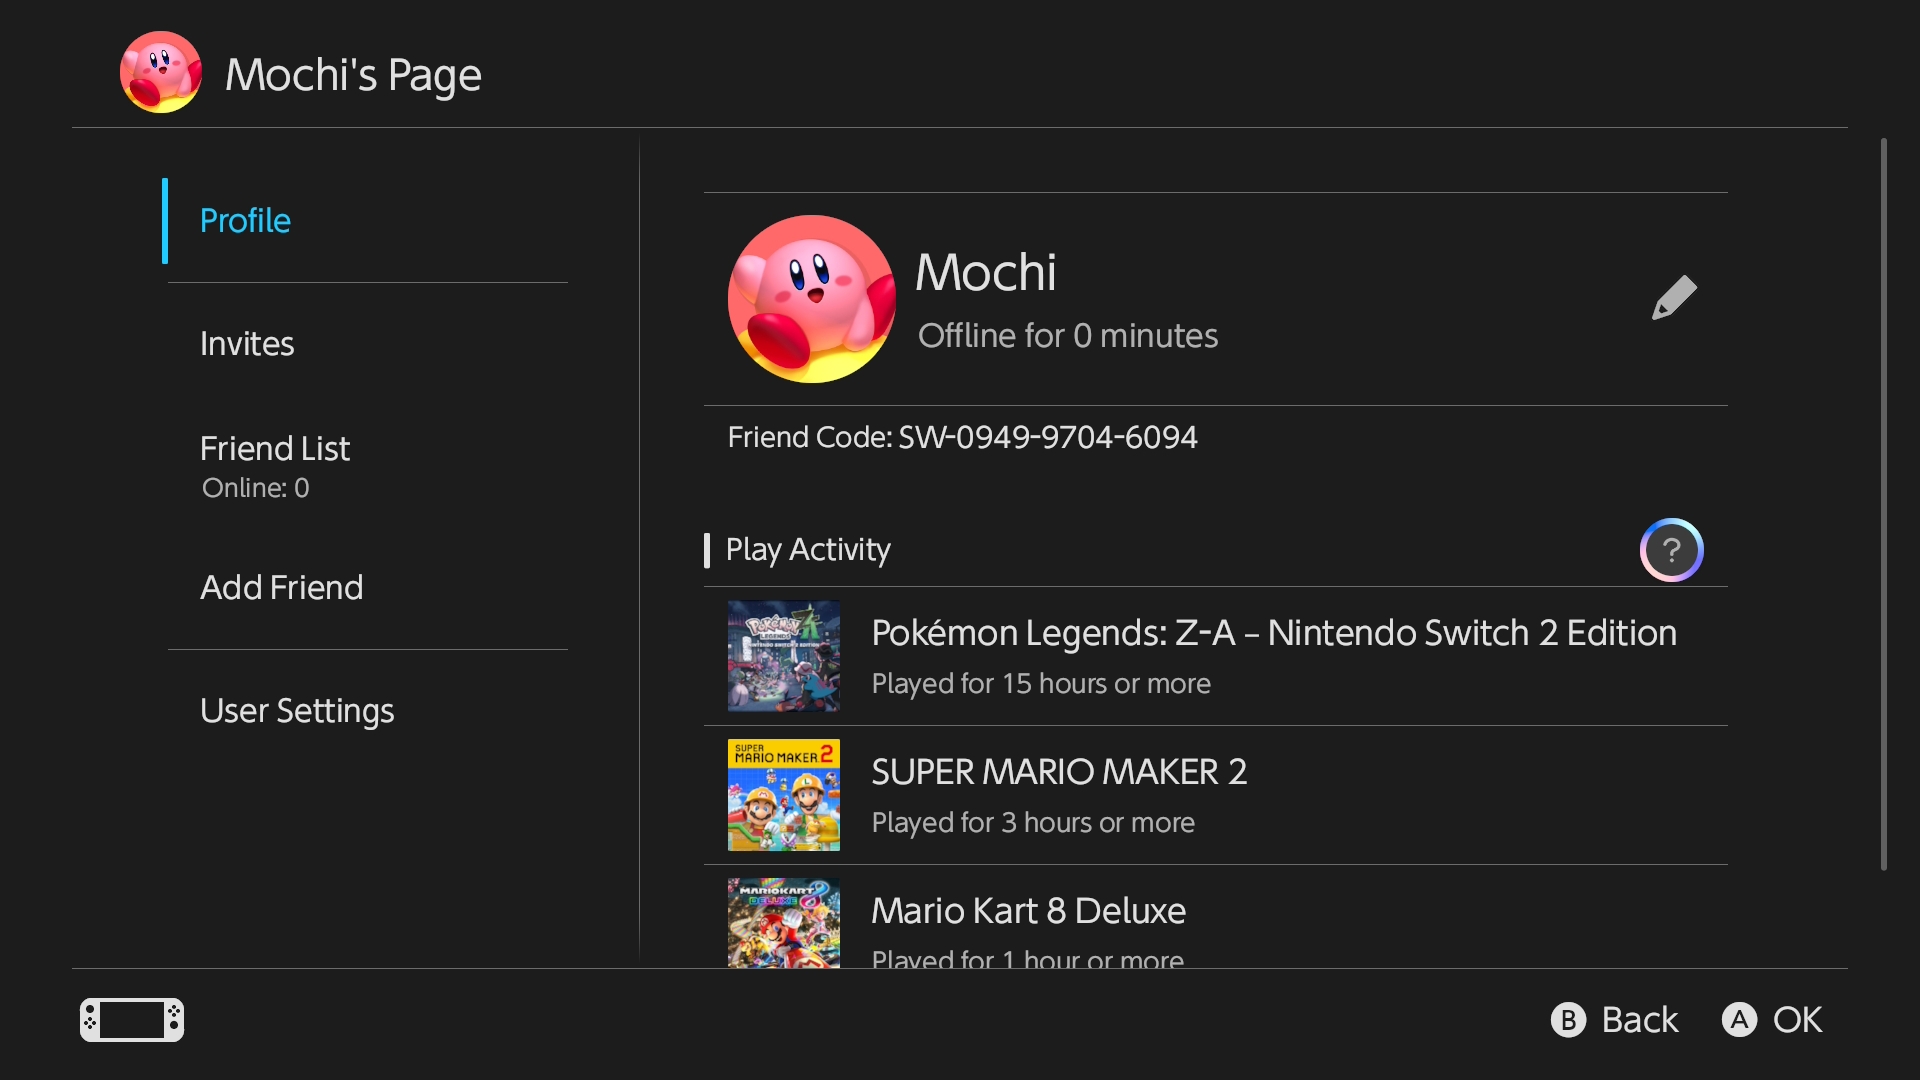The height and width of the screenshot is (1080, 1920).
Task: Click the Back label button
Action: tap(1615, 1020)
